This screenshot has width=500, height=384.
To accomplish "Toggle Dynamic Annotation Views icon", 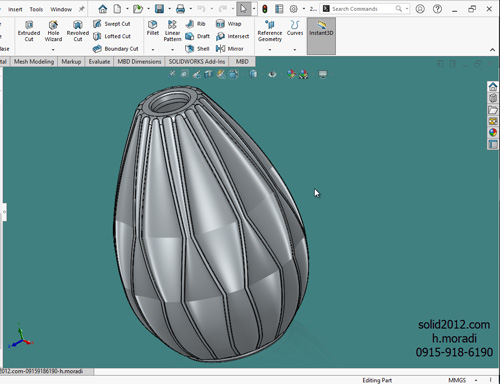I will [221, 74].
